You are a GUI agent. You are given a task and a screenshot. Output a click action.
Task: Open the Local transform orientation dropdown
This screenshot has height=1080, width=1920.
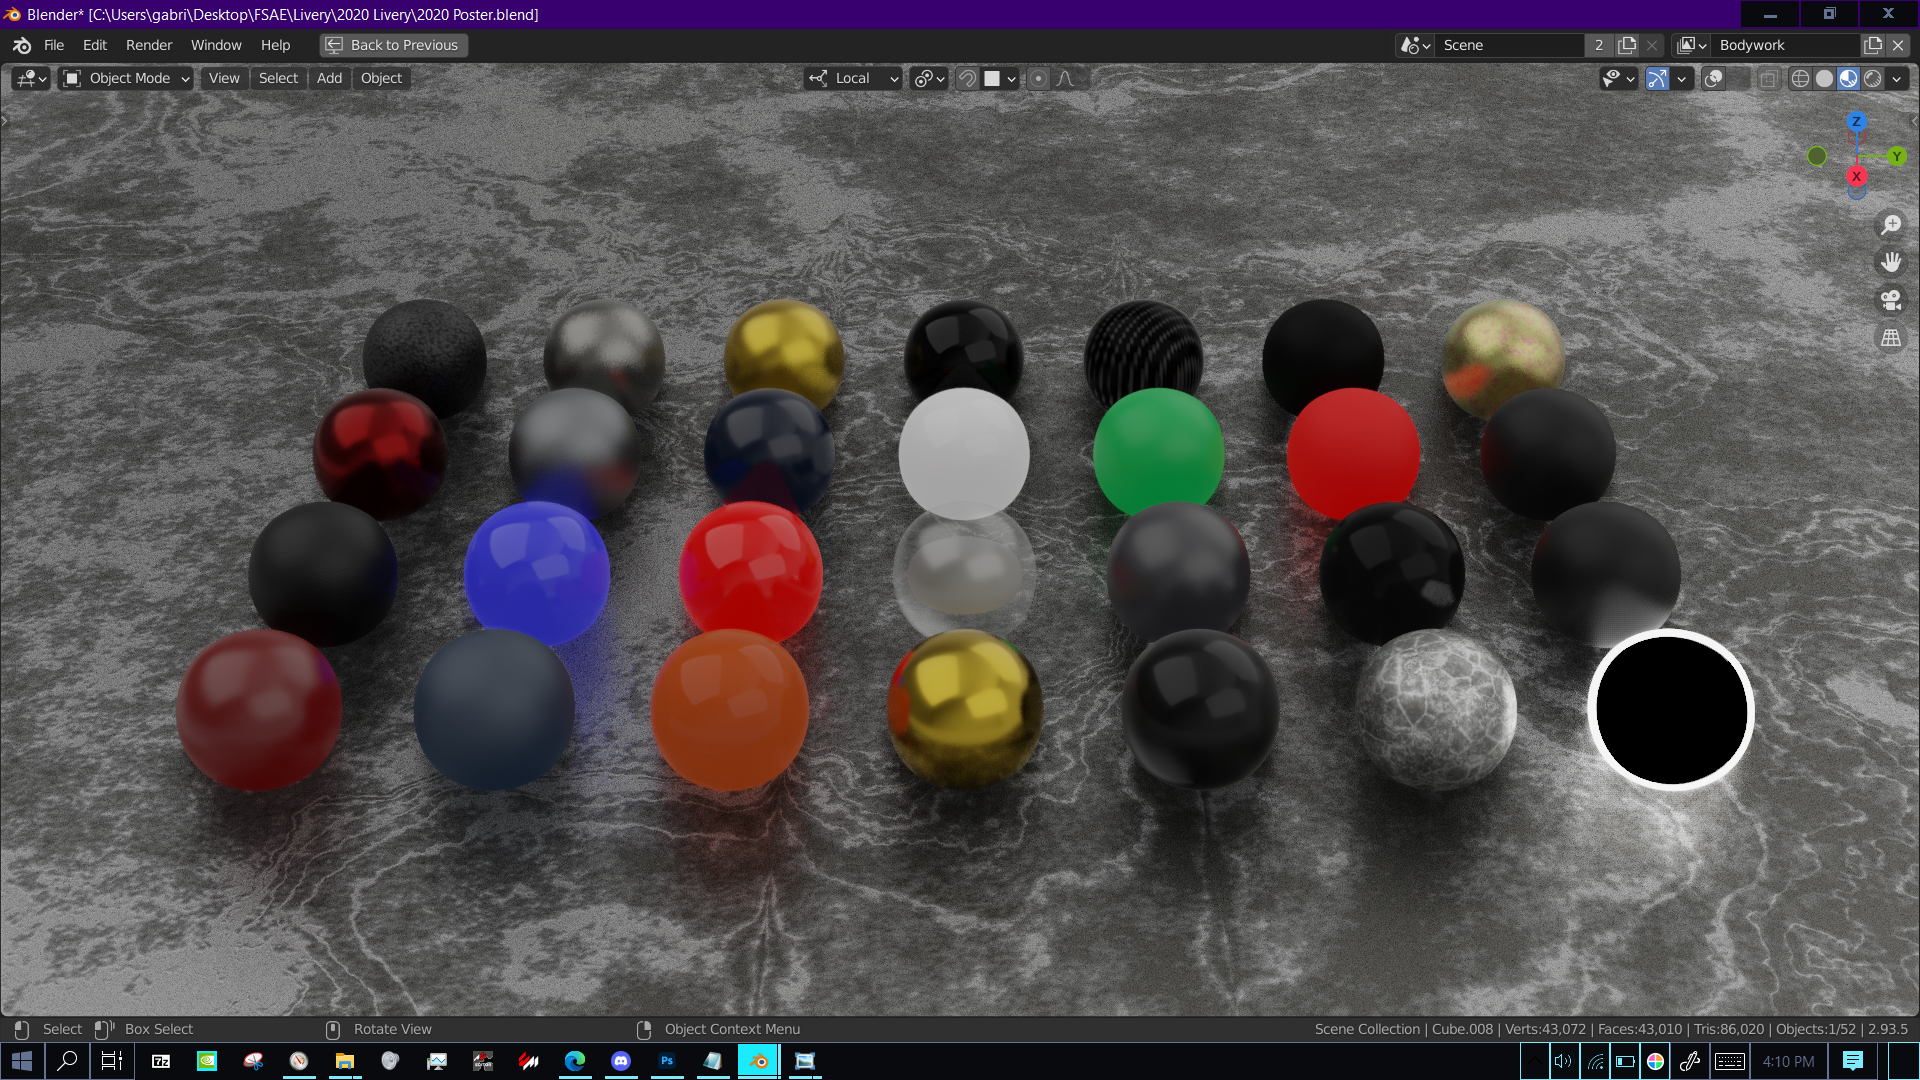(x=854, y=78)
